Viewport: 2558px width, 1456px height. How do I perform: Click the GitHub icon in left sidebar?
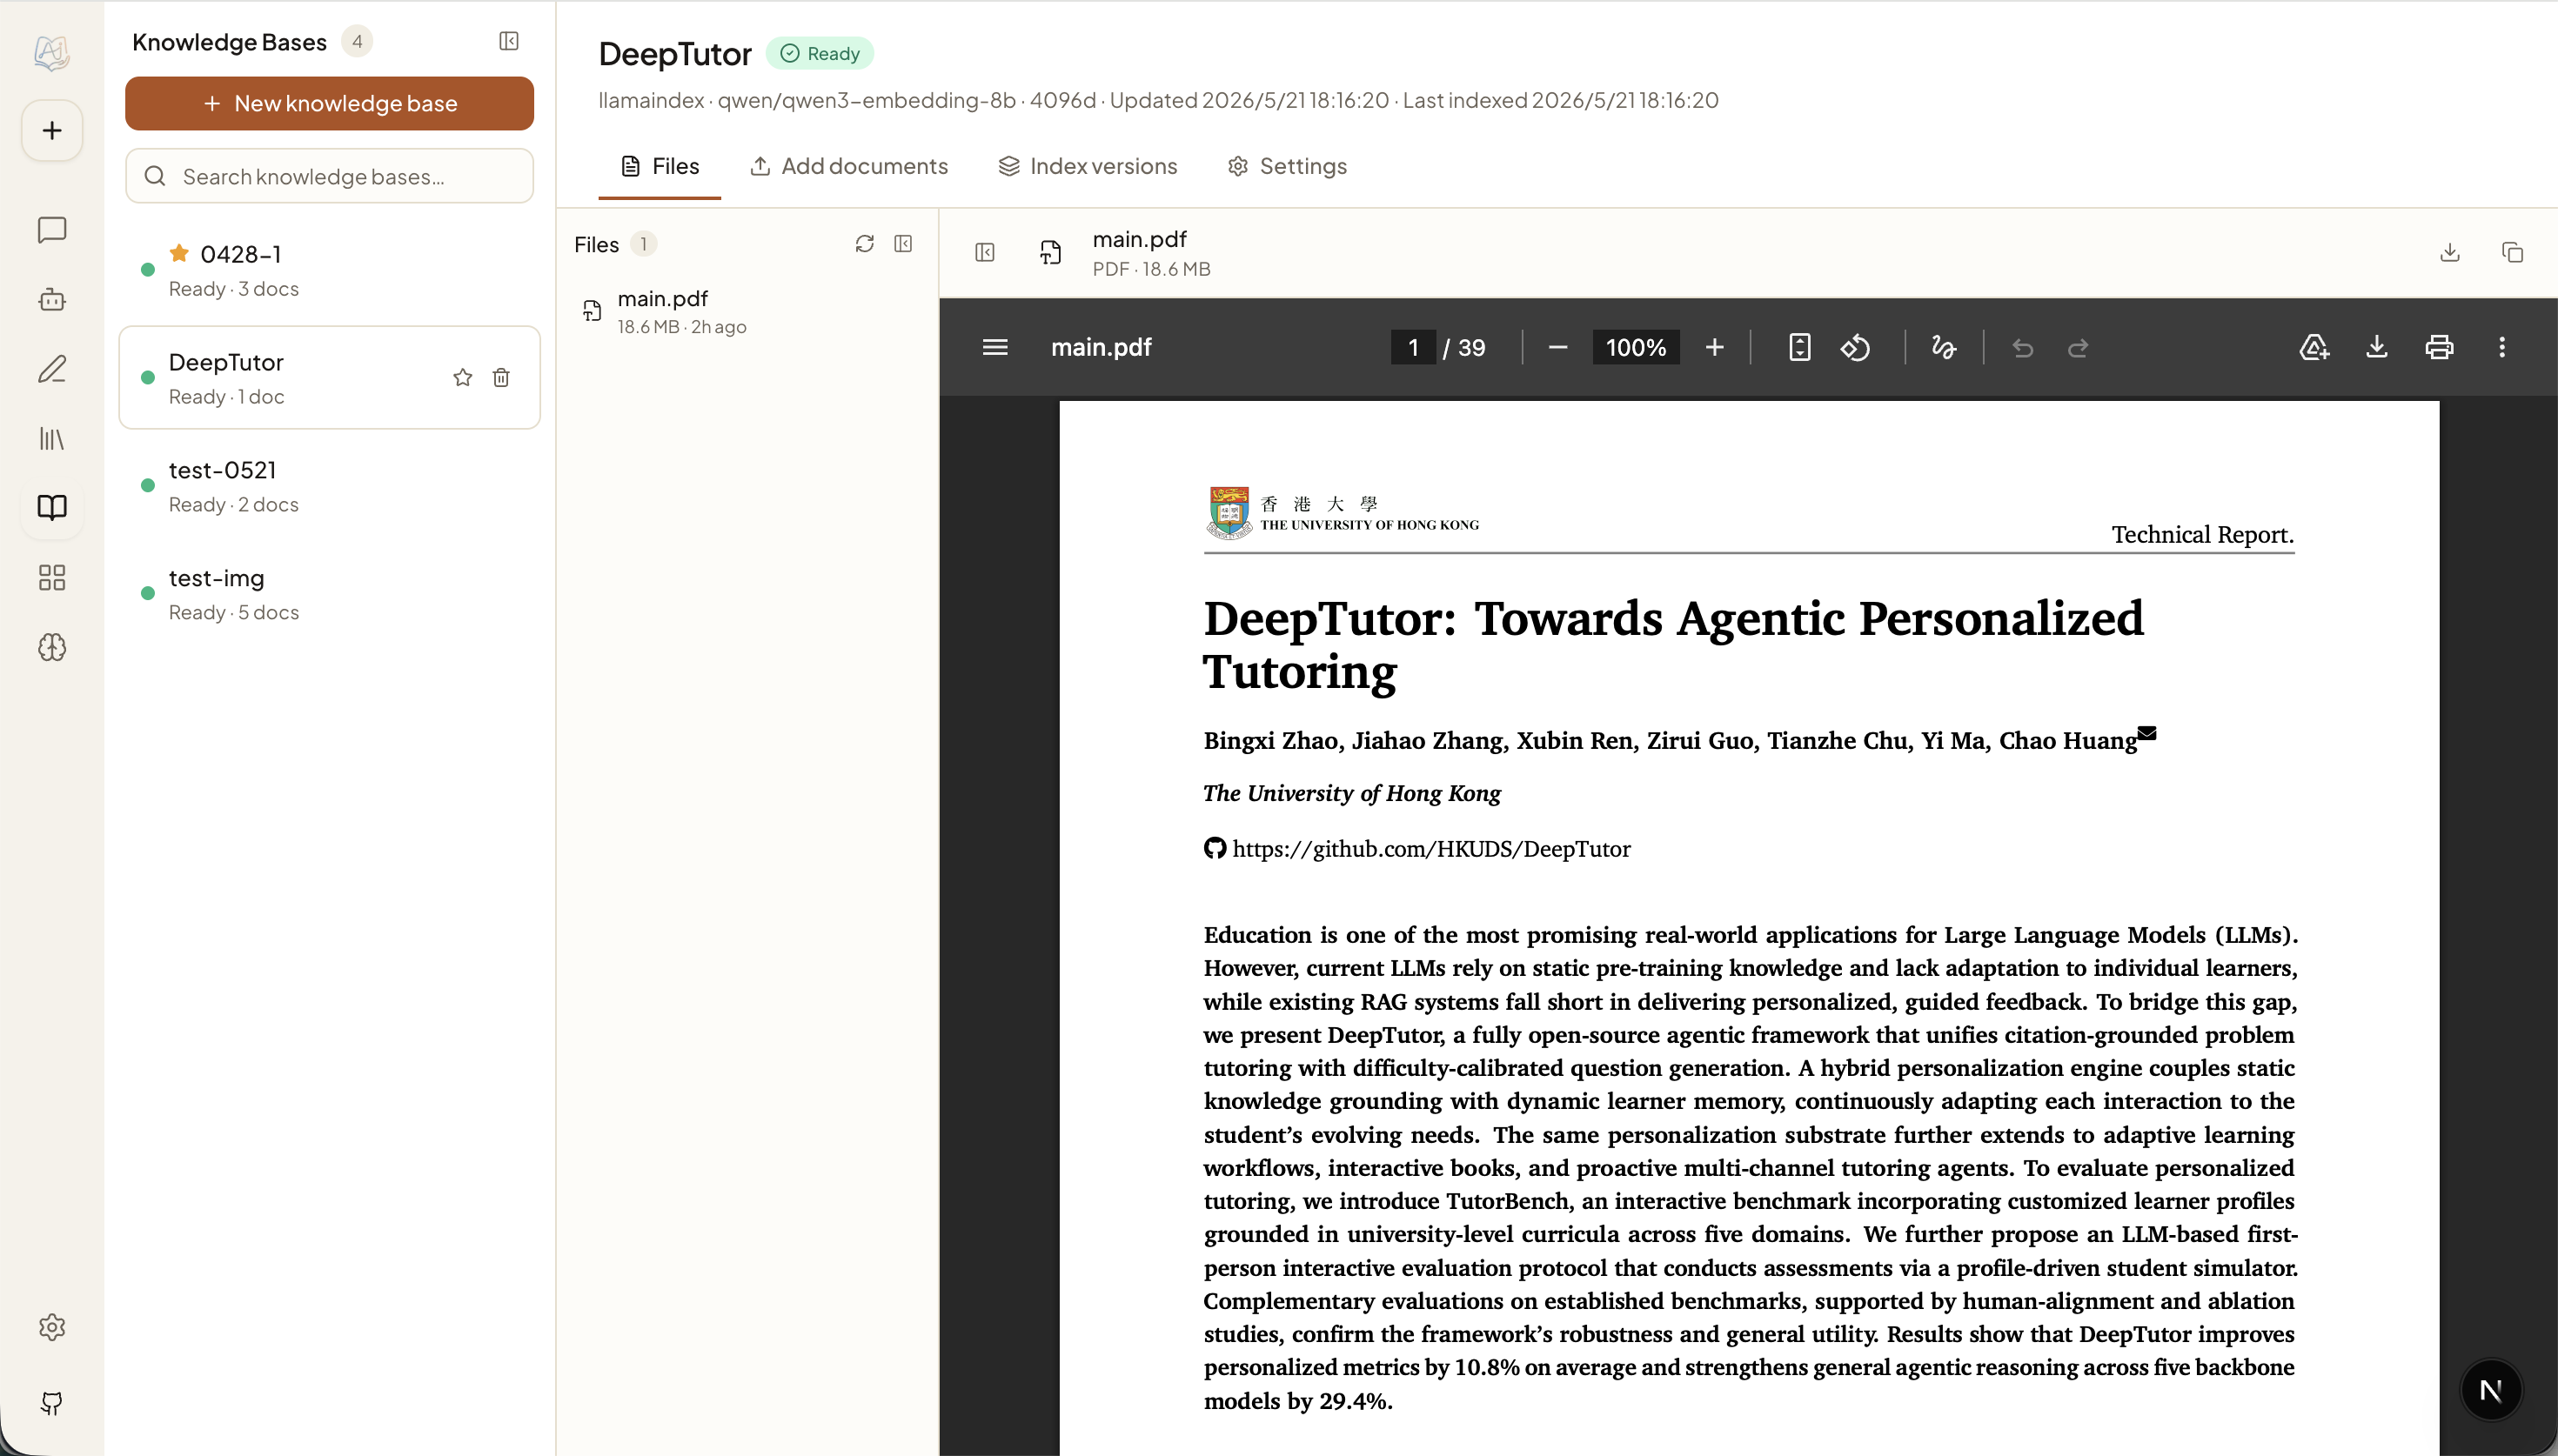pos(52,1403)
